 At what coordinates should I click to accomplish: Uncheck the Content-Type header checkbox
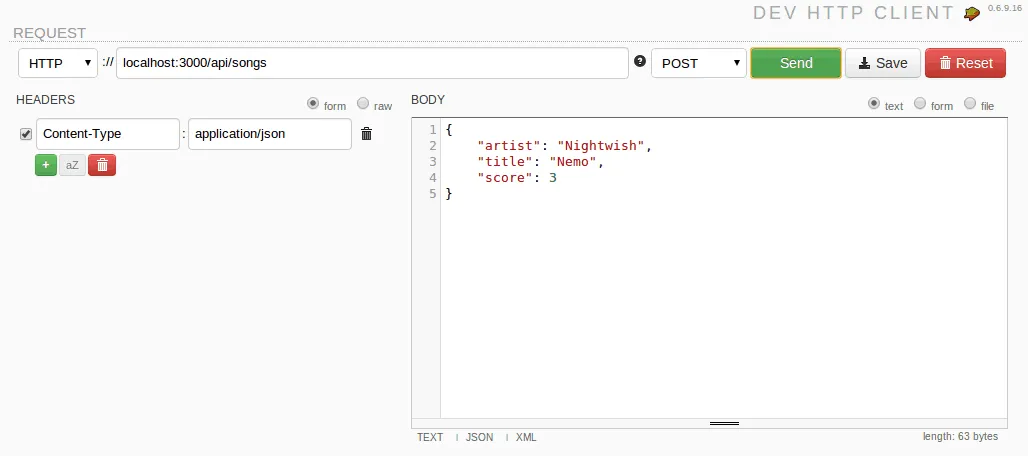tap(26, 134)
